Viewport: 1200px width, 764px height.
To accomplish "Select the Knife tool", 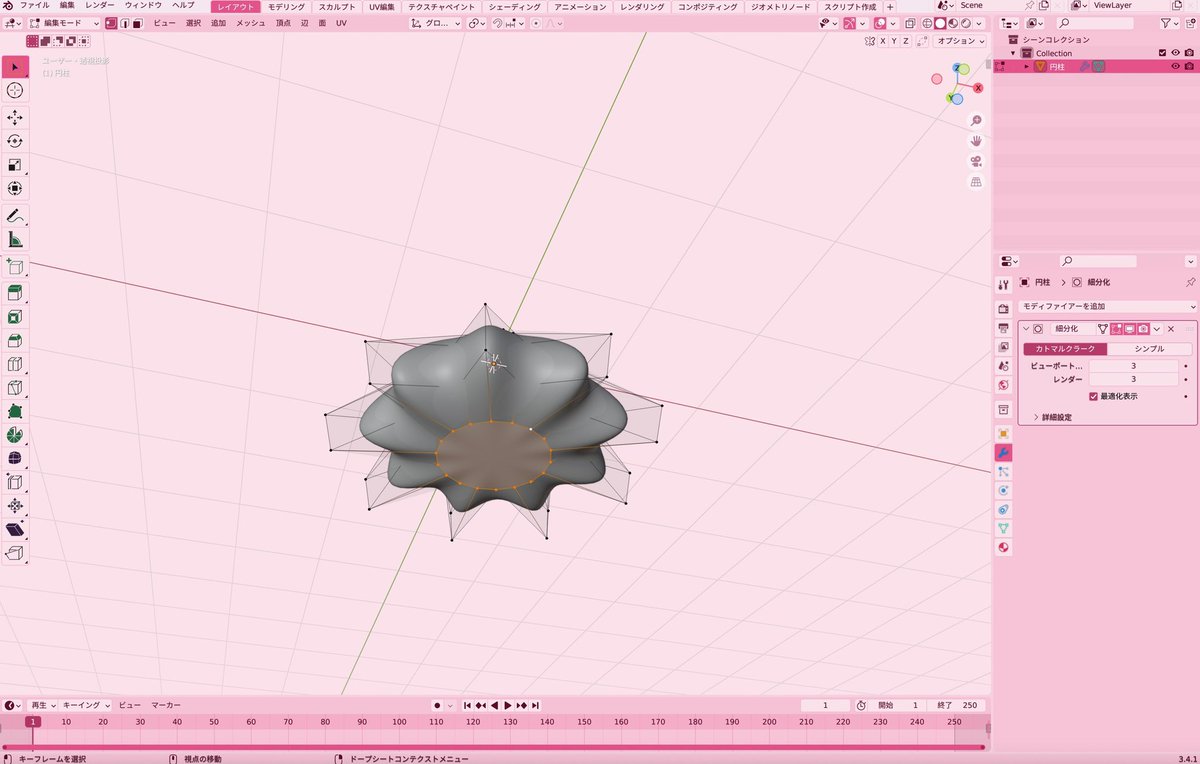I will pyautogui.click(x=15, y=388).
